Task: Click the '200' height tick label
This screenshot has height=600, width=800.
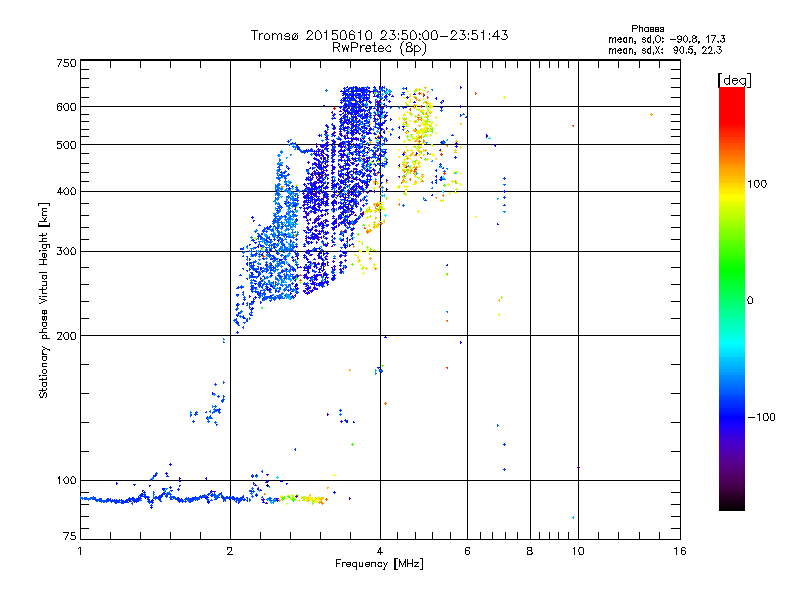Action: [67, 336]
